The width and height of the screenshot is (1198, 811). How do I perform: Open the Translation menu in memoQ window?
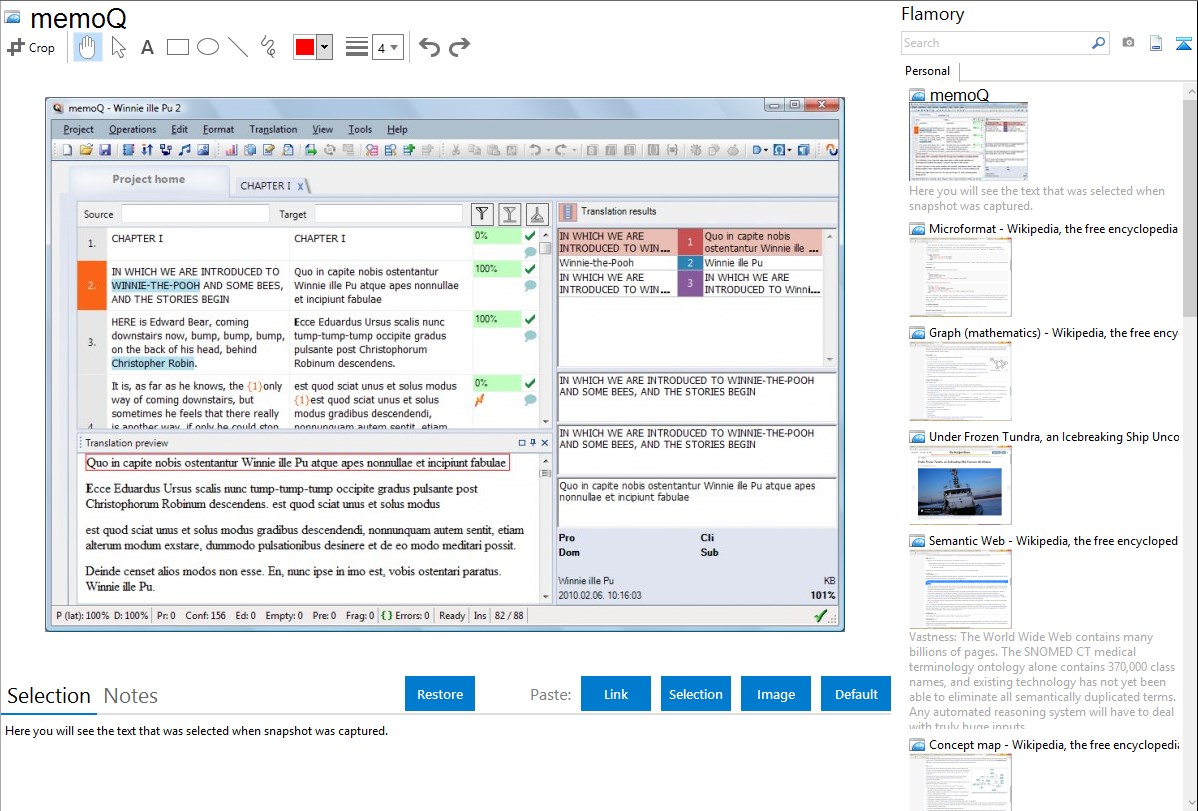click(273, 129)
